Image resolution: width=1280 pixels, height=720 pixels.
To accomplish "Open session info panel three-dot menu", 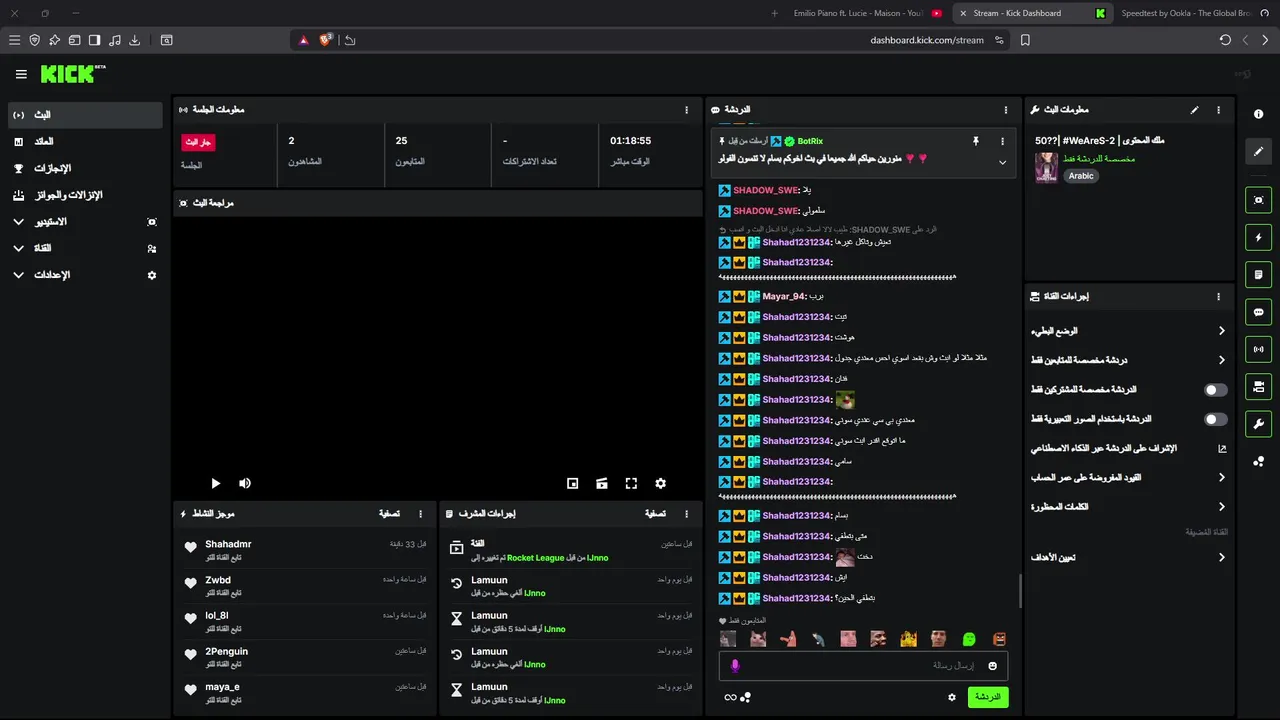I will tap(686, 110).
